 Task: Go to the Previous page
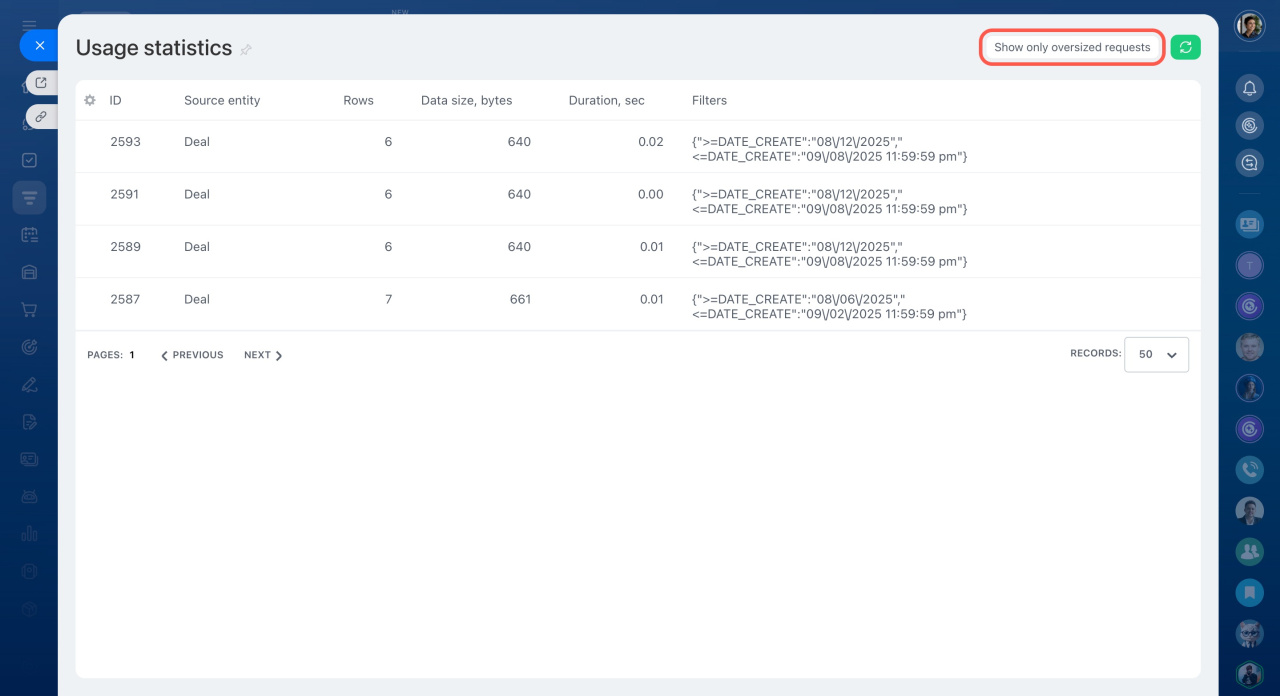pos(192,355)
